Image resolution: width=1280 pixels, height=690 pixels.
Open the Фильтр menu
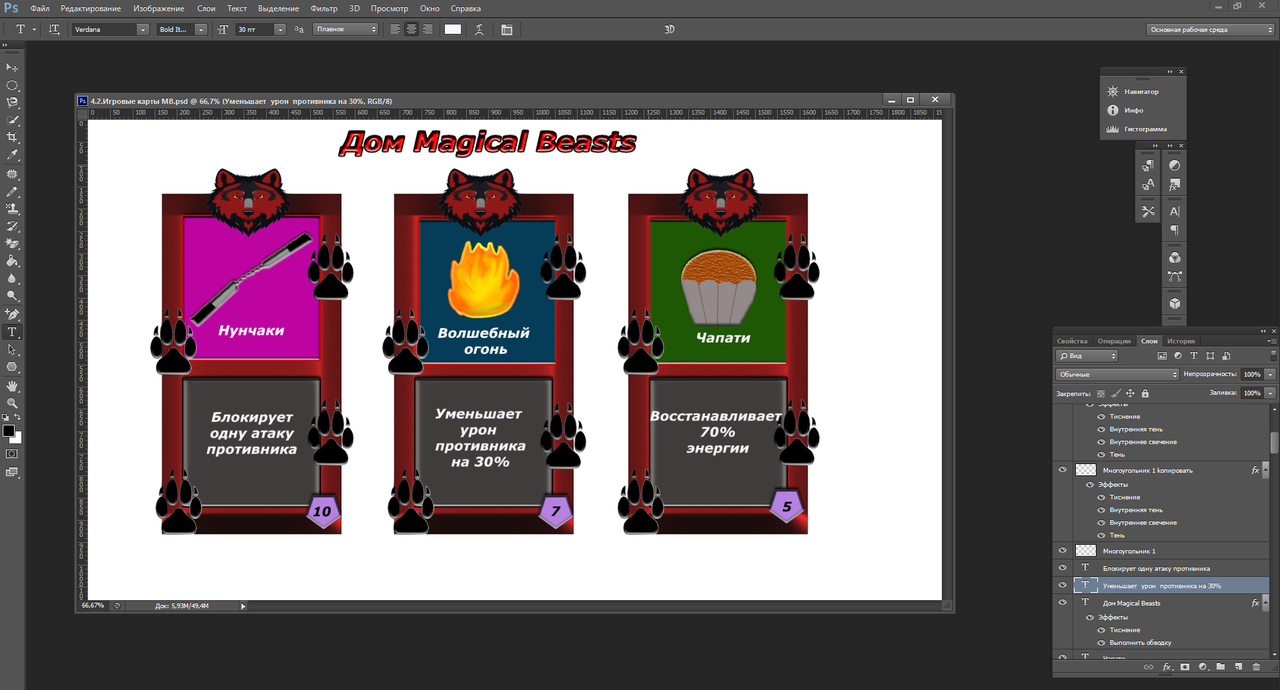tap(324, 8)
